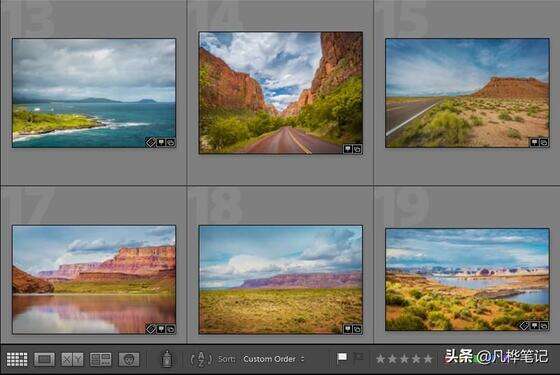
Task: Toggle A-Z sort direction
Action: (x=201, y=359)
